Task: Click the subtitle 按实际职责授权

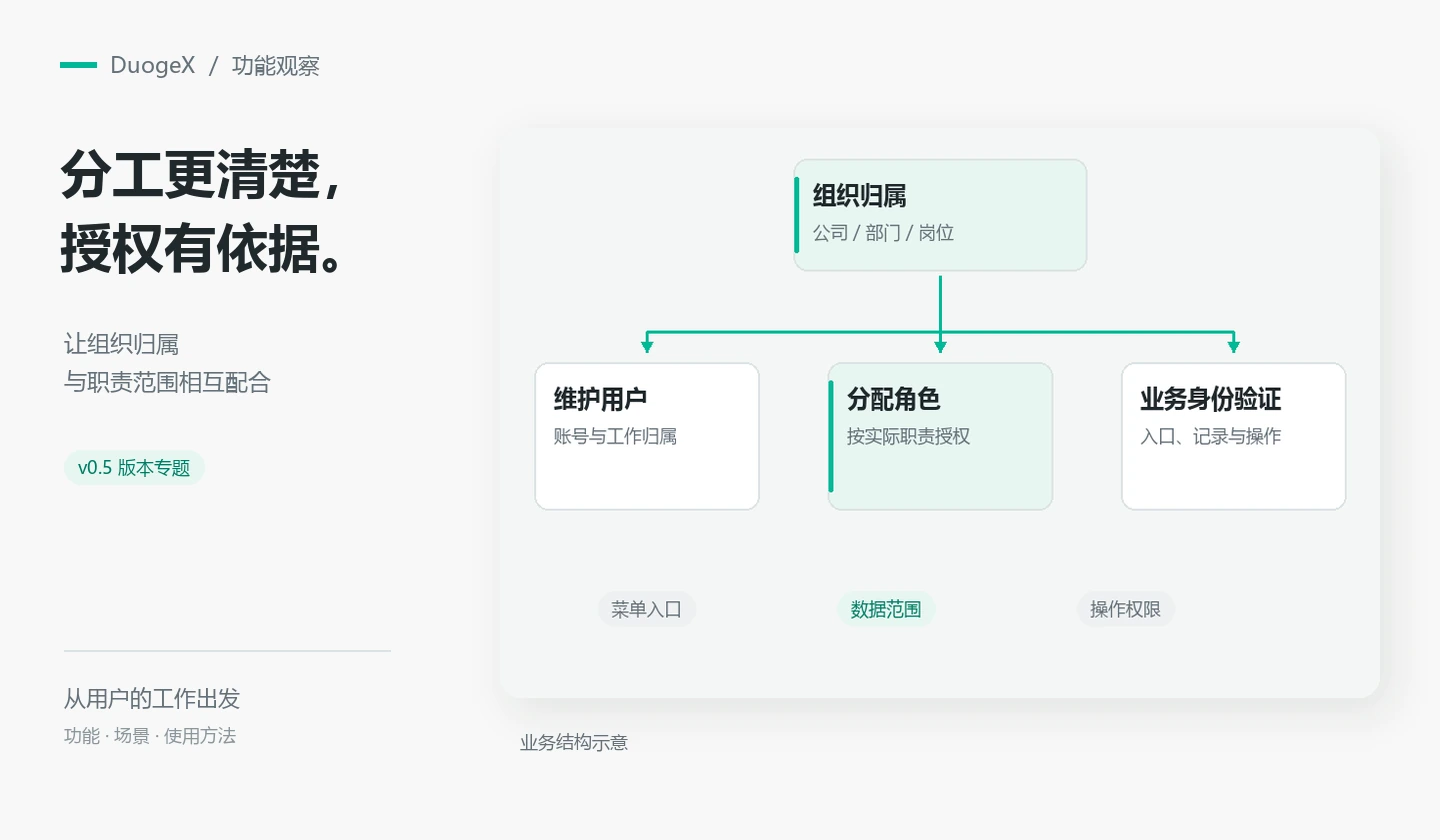Action: point(908,436)
